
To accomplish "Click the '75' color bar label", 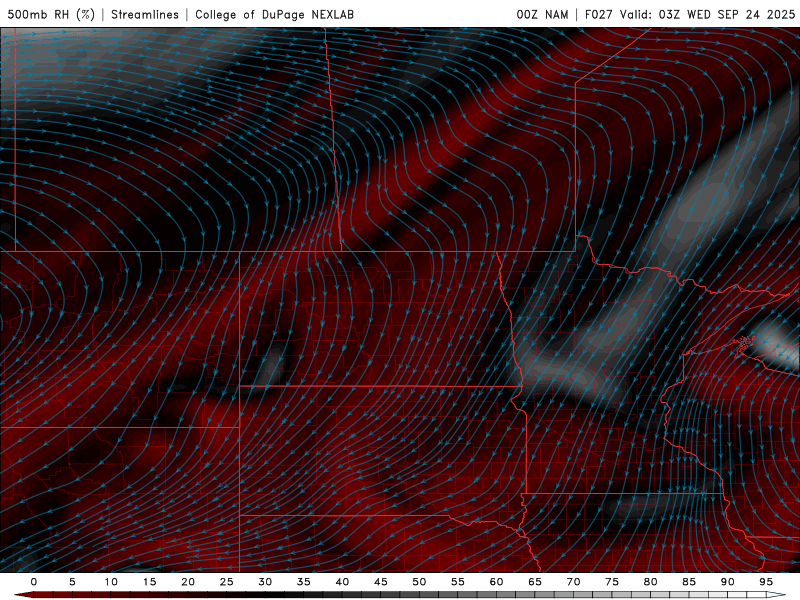I will (612, 582).
